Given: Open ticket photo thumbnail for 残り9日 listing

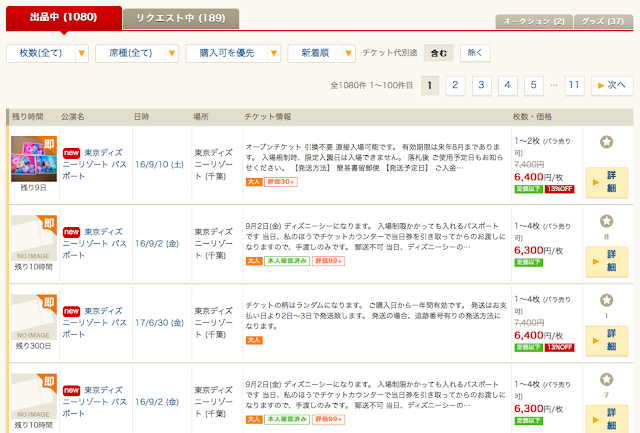Looking at the screenshot, I should click(34, 159).
